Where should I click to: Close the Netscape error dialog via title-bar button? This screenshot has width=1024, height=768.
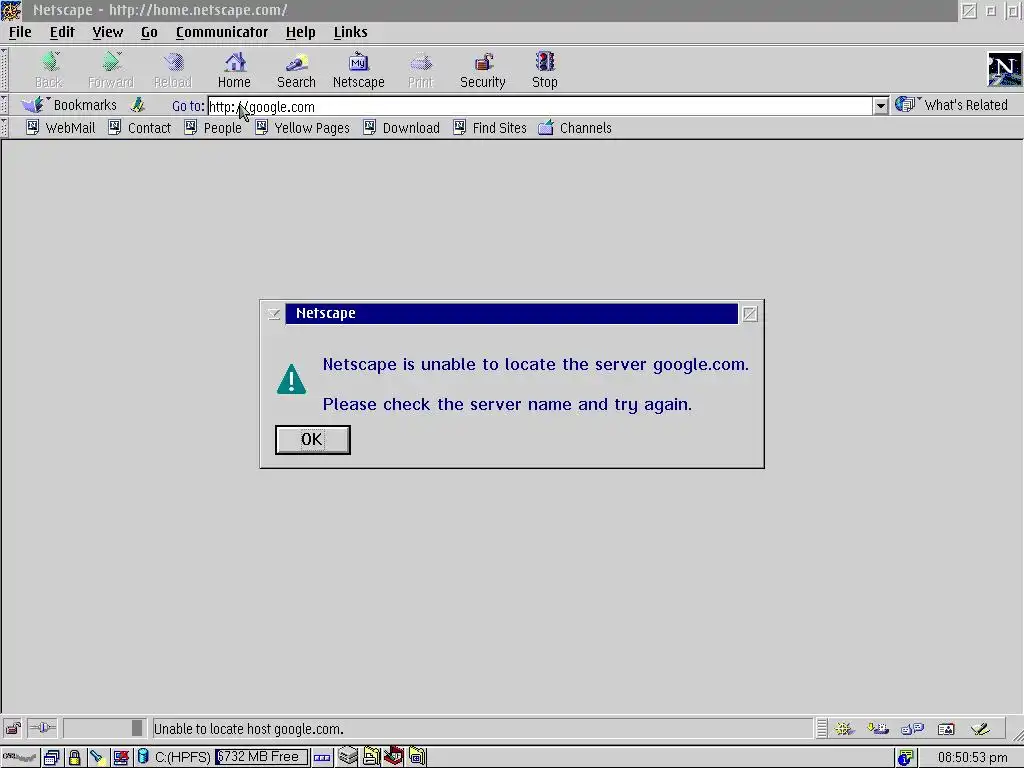(x=750, y=314)
